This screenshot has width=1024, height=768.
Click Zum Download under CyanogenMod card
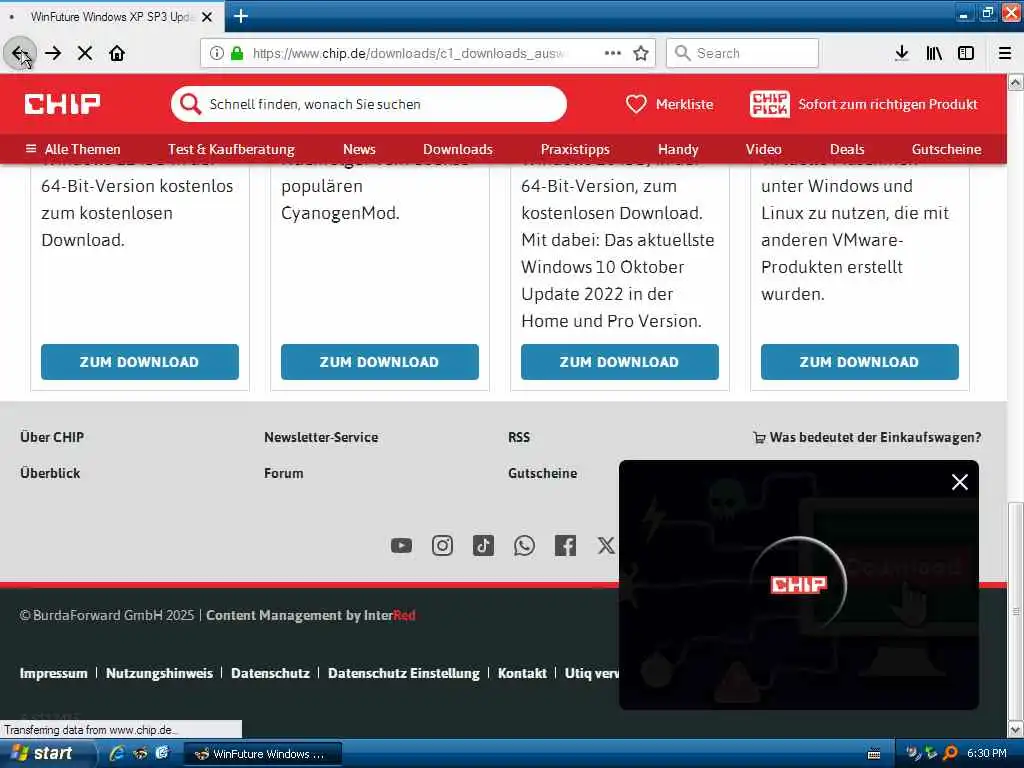(379, 362)
